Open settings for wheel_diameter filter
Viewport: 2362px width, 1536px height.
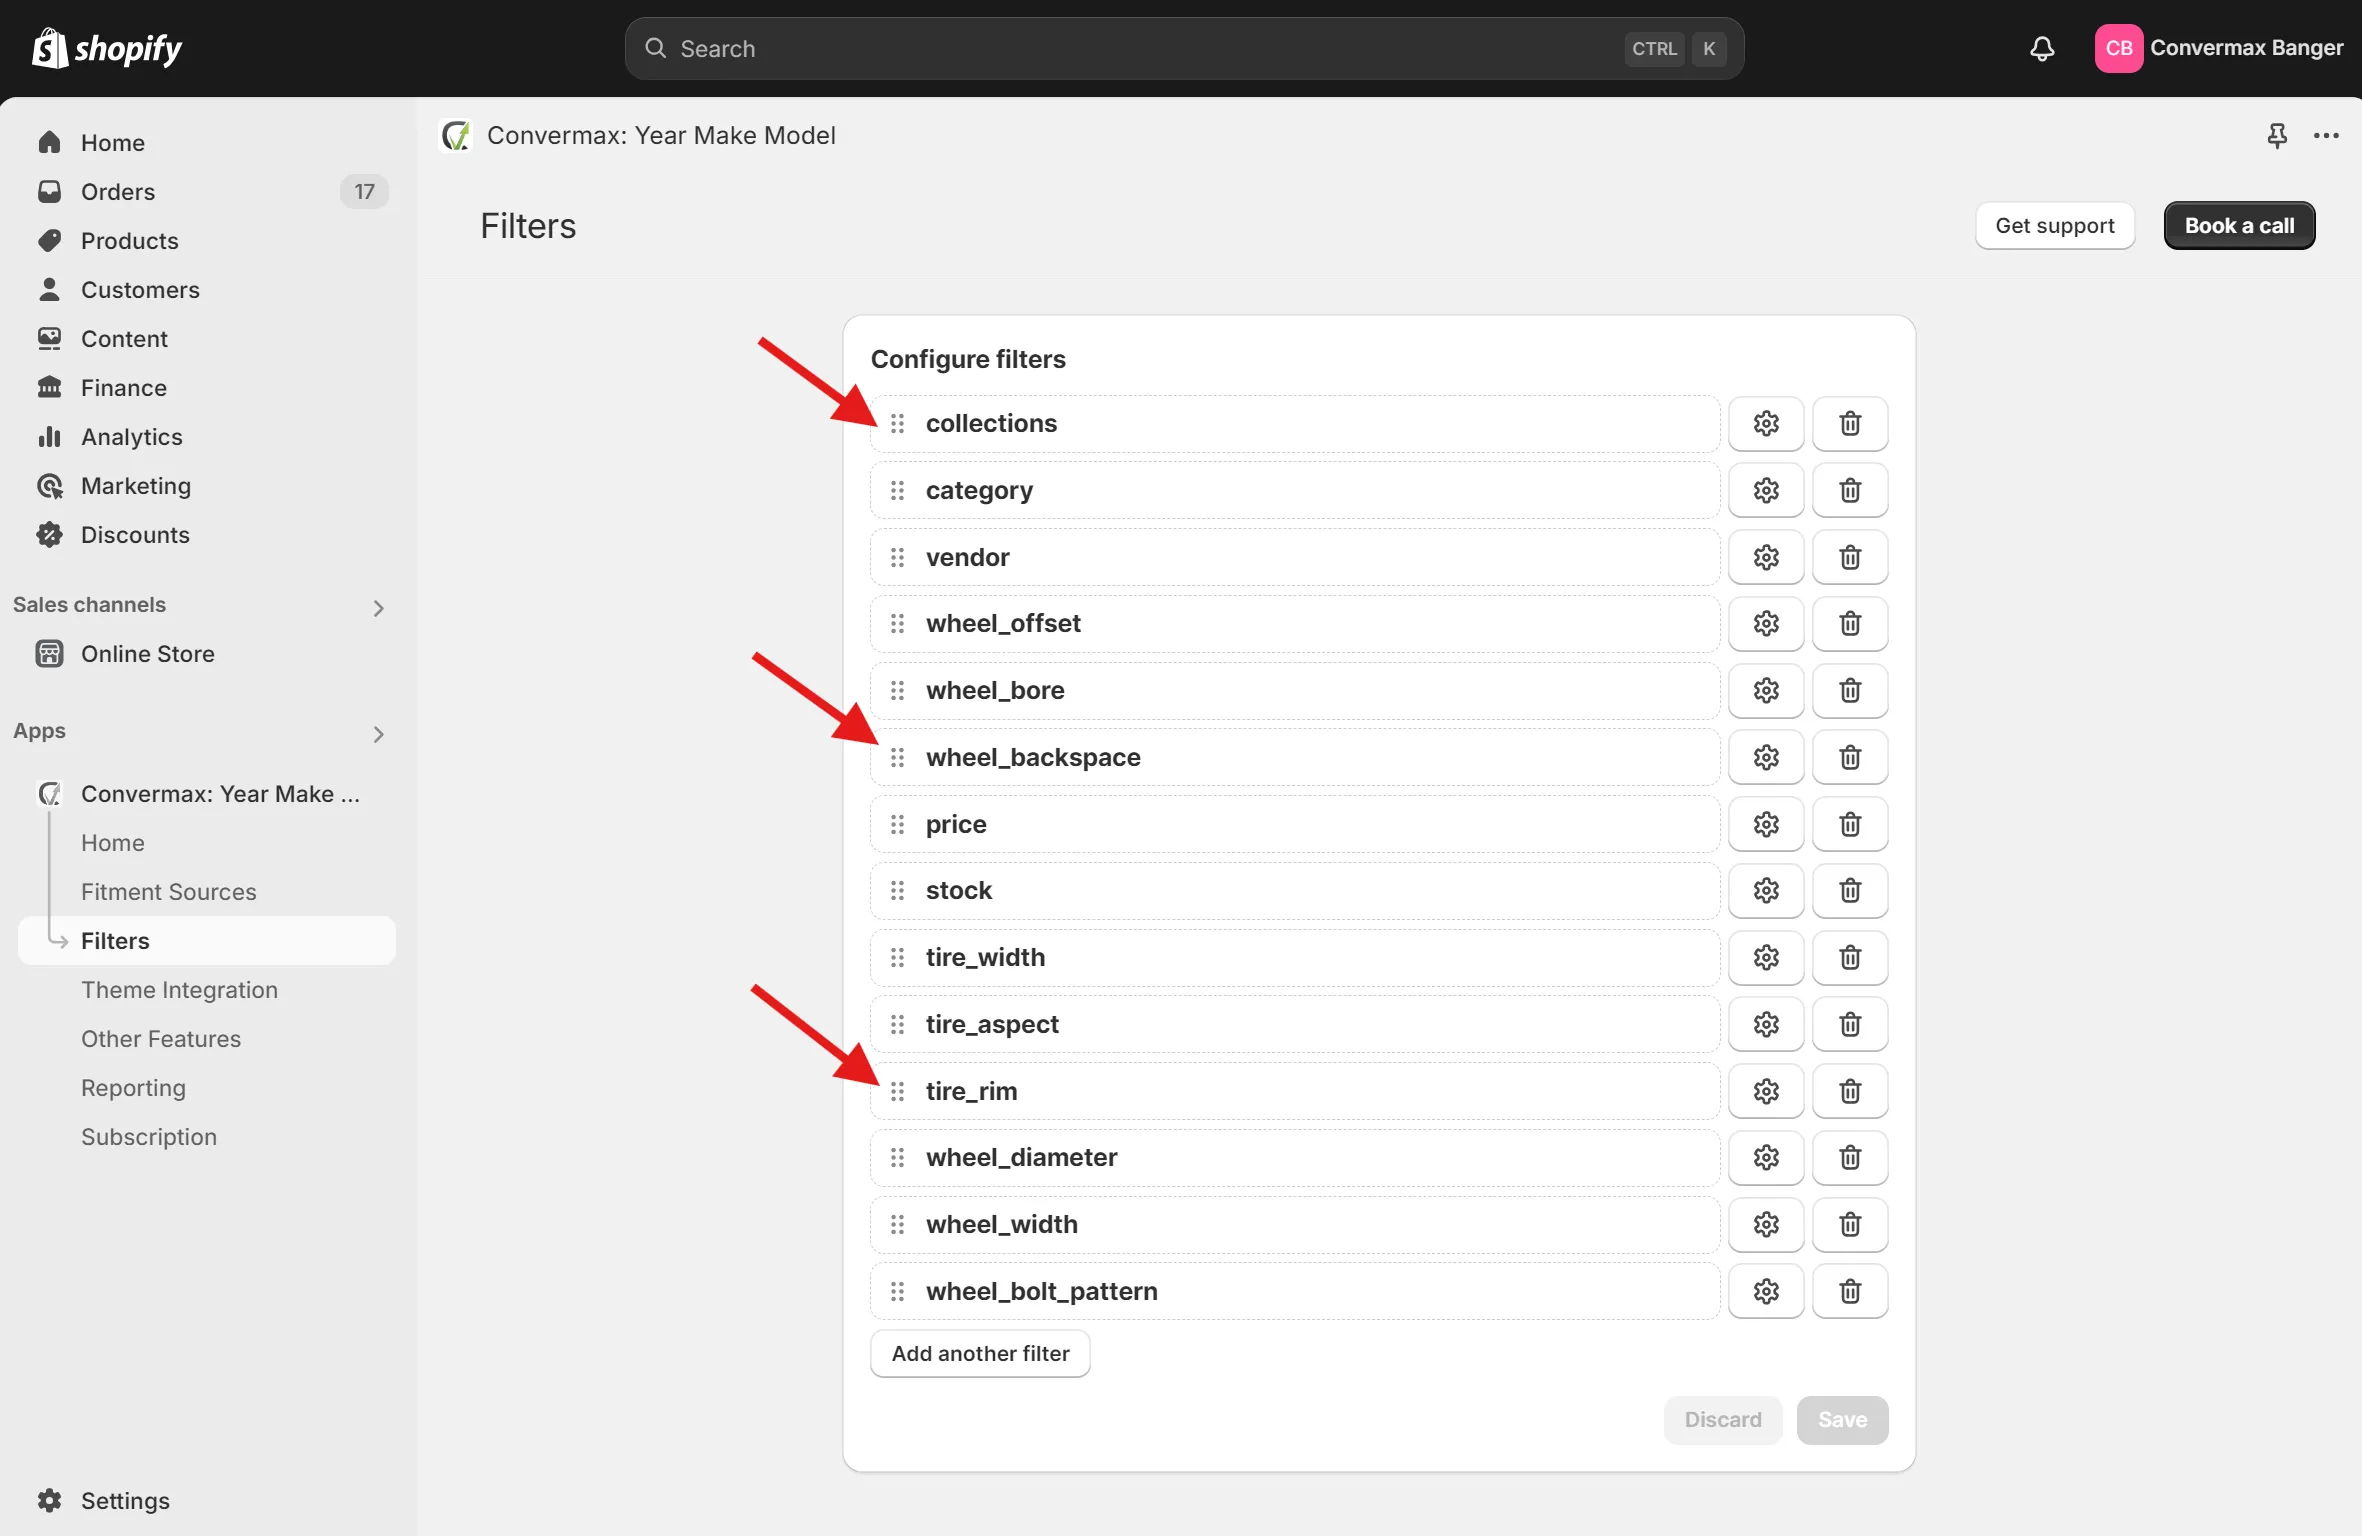tap(1766, 1157)
